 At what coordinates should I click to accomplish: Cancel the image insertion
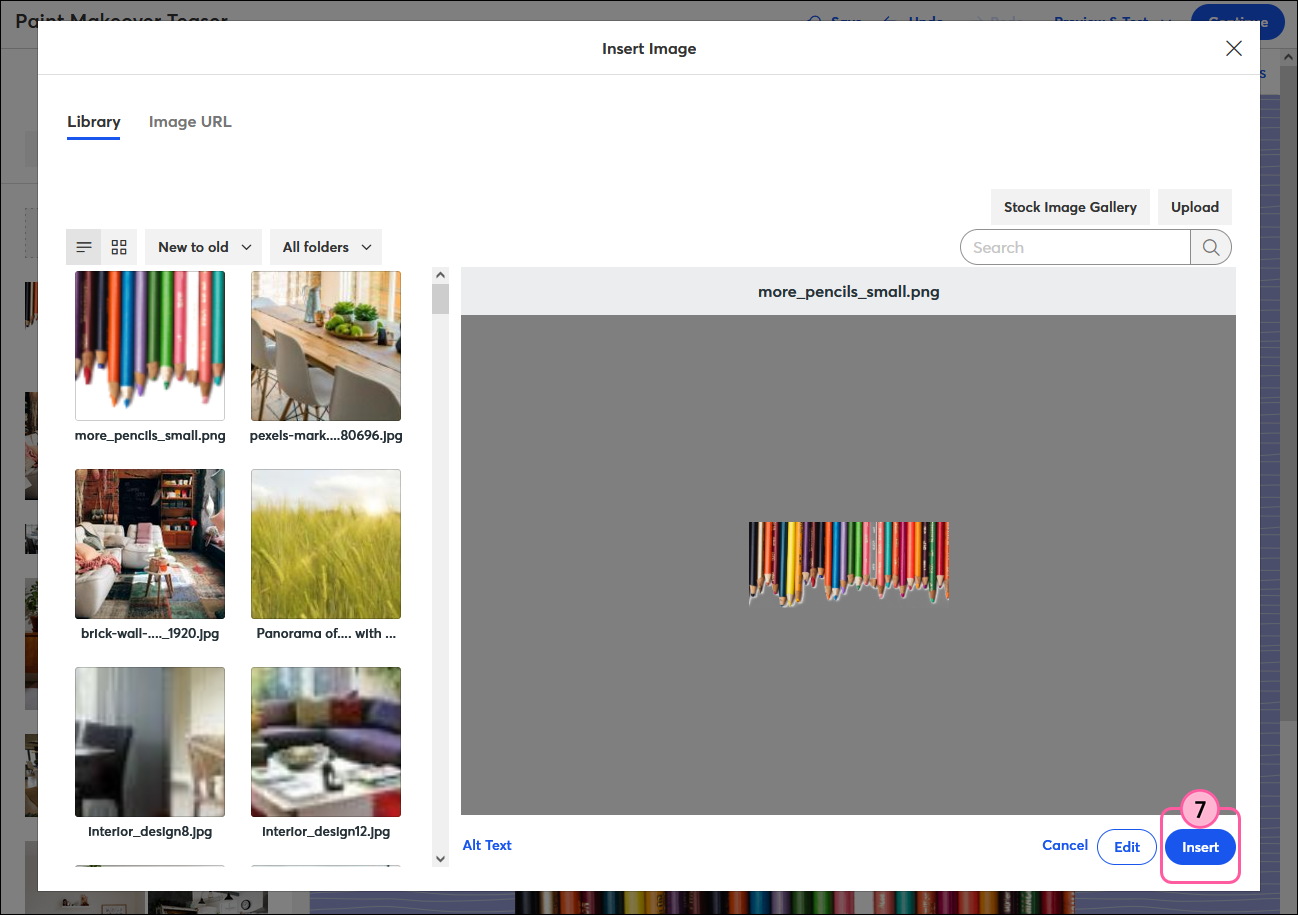pyautogui.click(x=1065, y=845)
